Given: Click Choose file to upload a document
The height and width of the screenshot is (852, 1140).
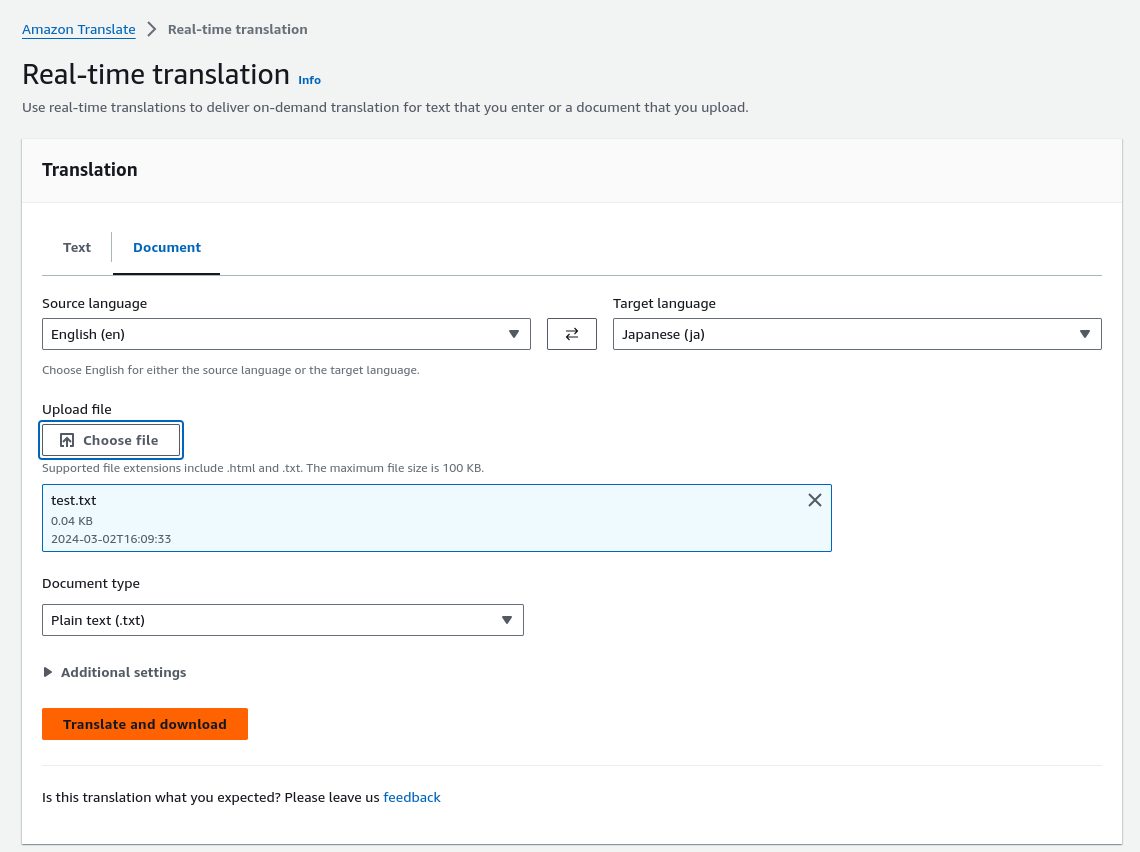Looking at the screenshot, I should [111, 440].
